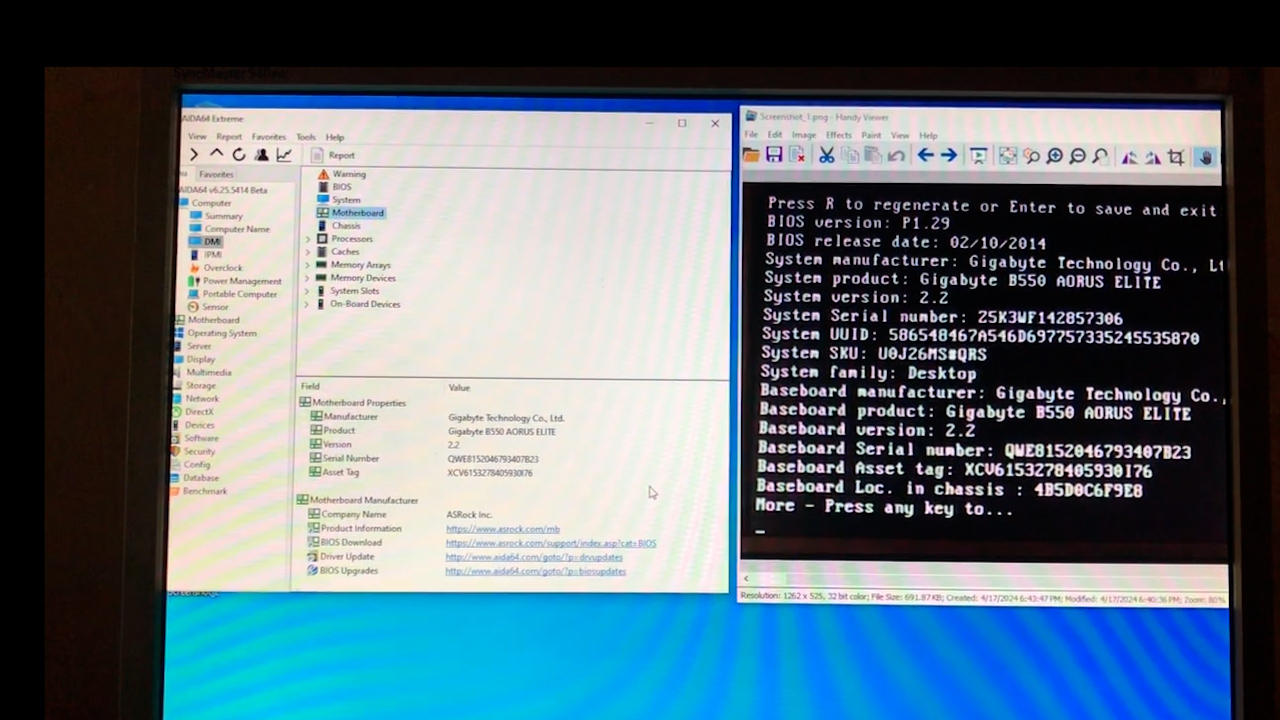
Task: Select Power Management in the sidebar tree
Action: coord(234,281)
